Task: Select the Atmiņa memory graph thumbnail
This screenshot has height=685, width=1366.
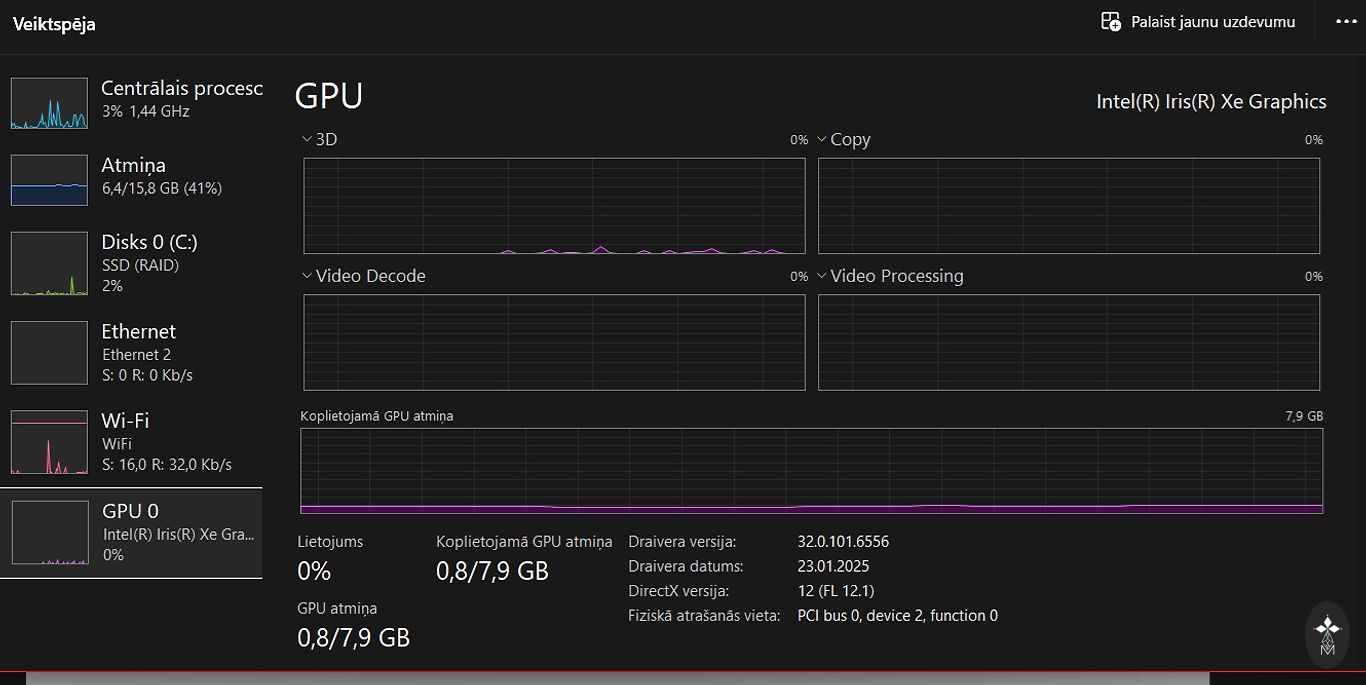Action: [49, 180]
